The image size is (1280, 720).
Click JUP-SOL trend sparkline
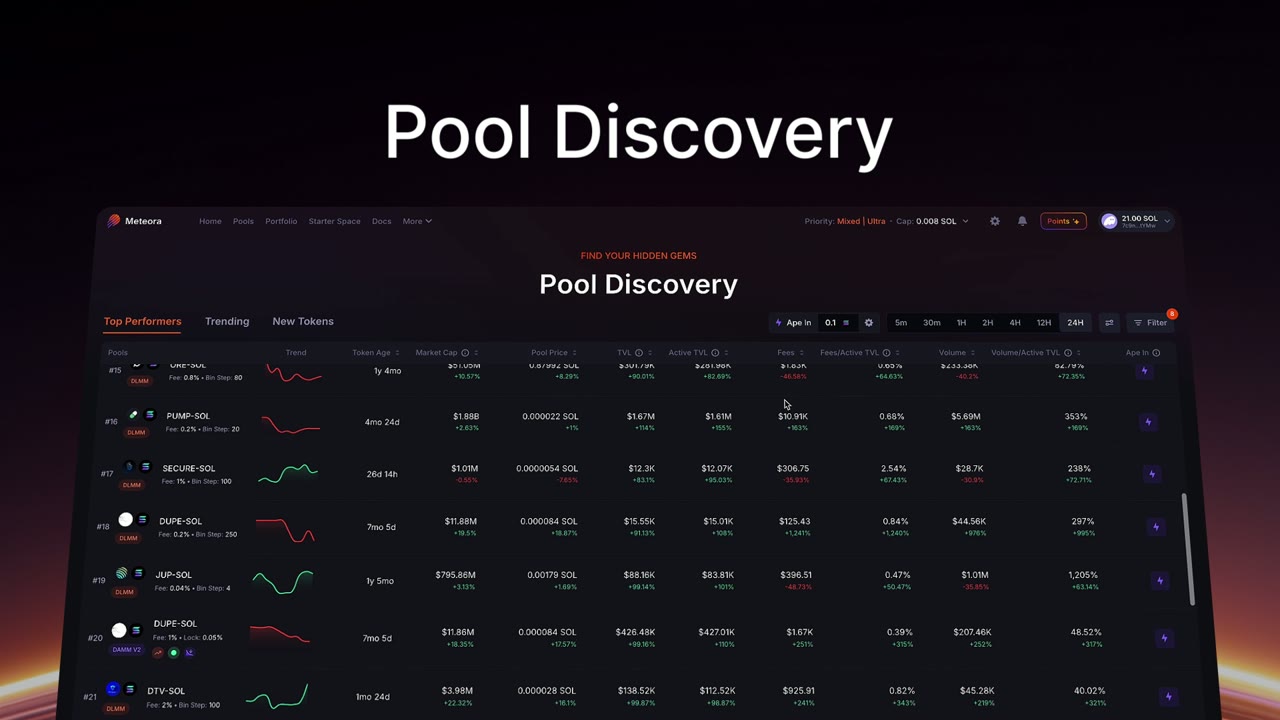tap(283, 581)
